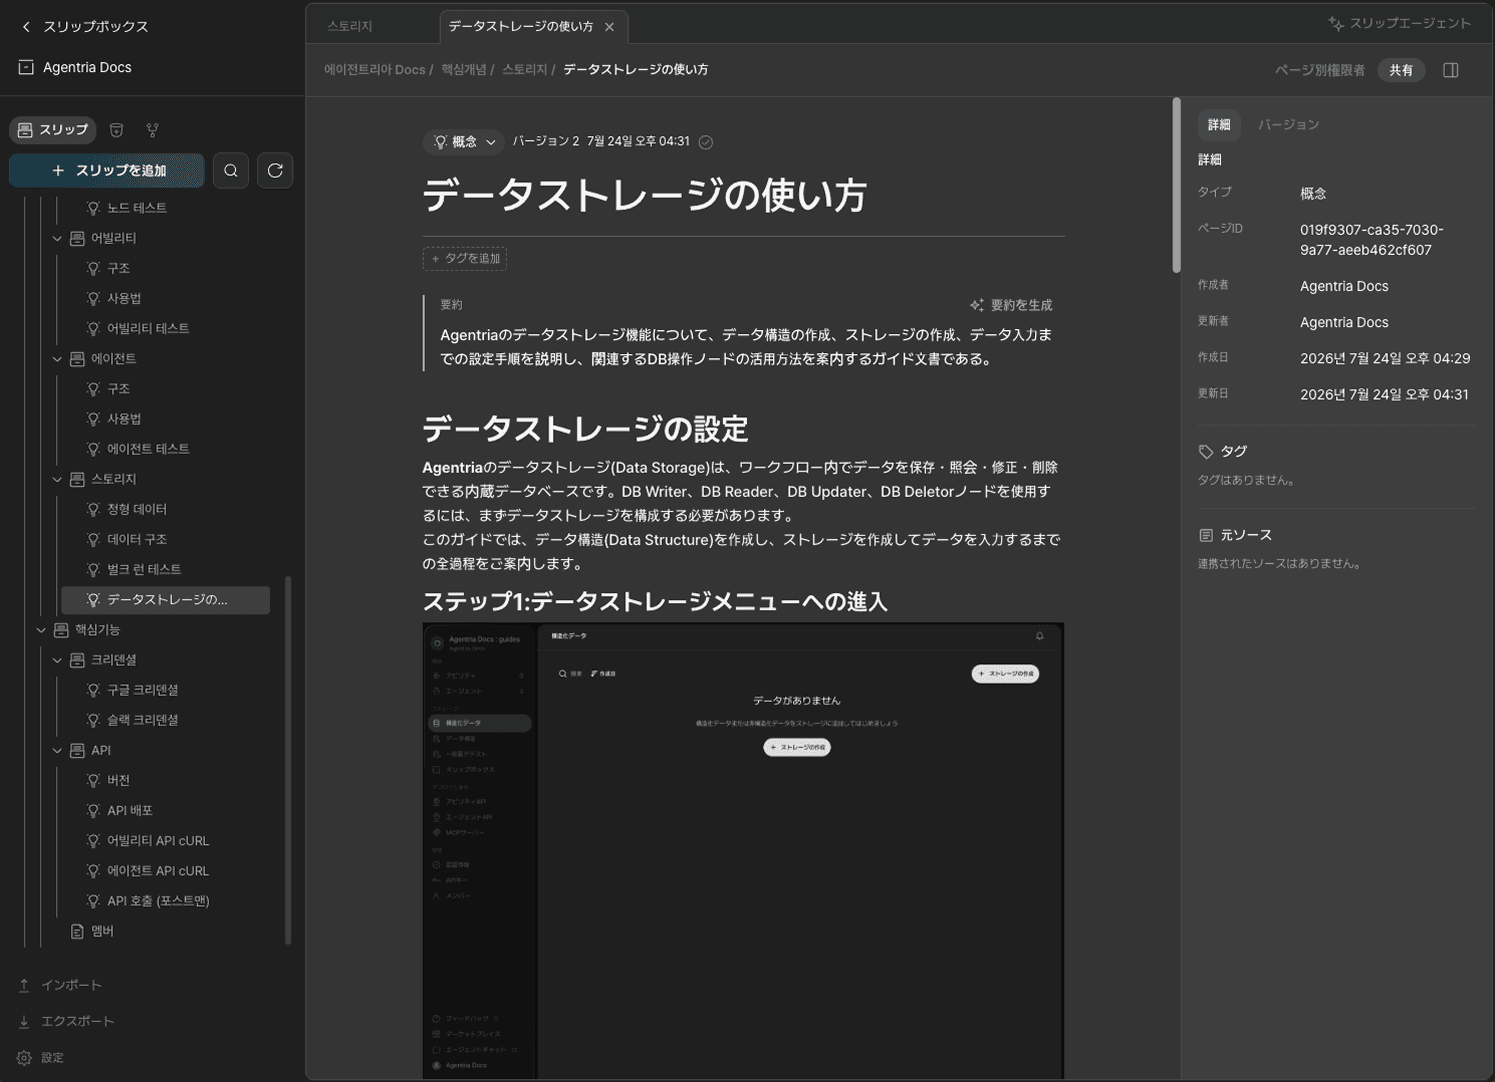Open the step 1 screenshot image
Screen dimensions: 1495x1082
[743, 851]
